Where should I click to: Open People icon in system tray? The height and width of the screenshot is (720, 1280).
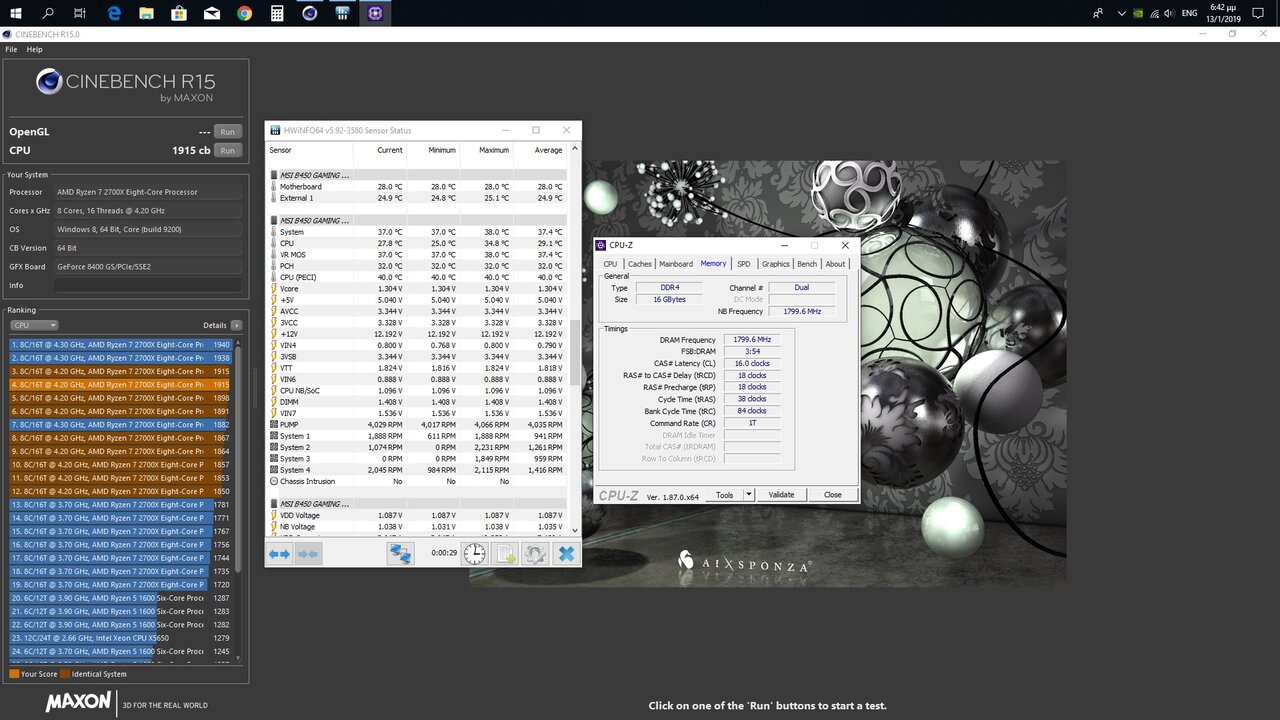(1099, 13)
